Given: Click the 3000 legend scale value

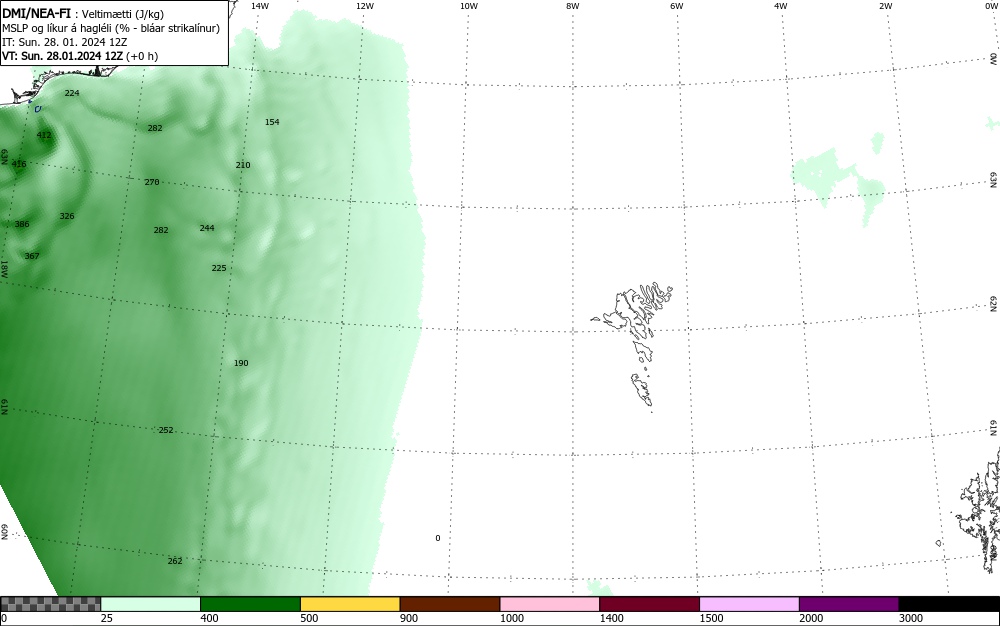Looking at the screenshot, I should tap(911, 618).
